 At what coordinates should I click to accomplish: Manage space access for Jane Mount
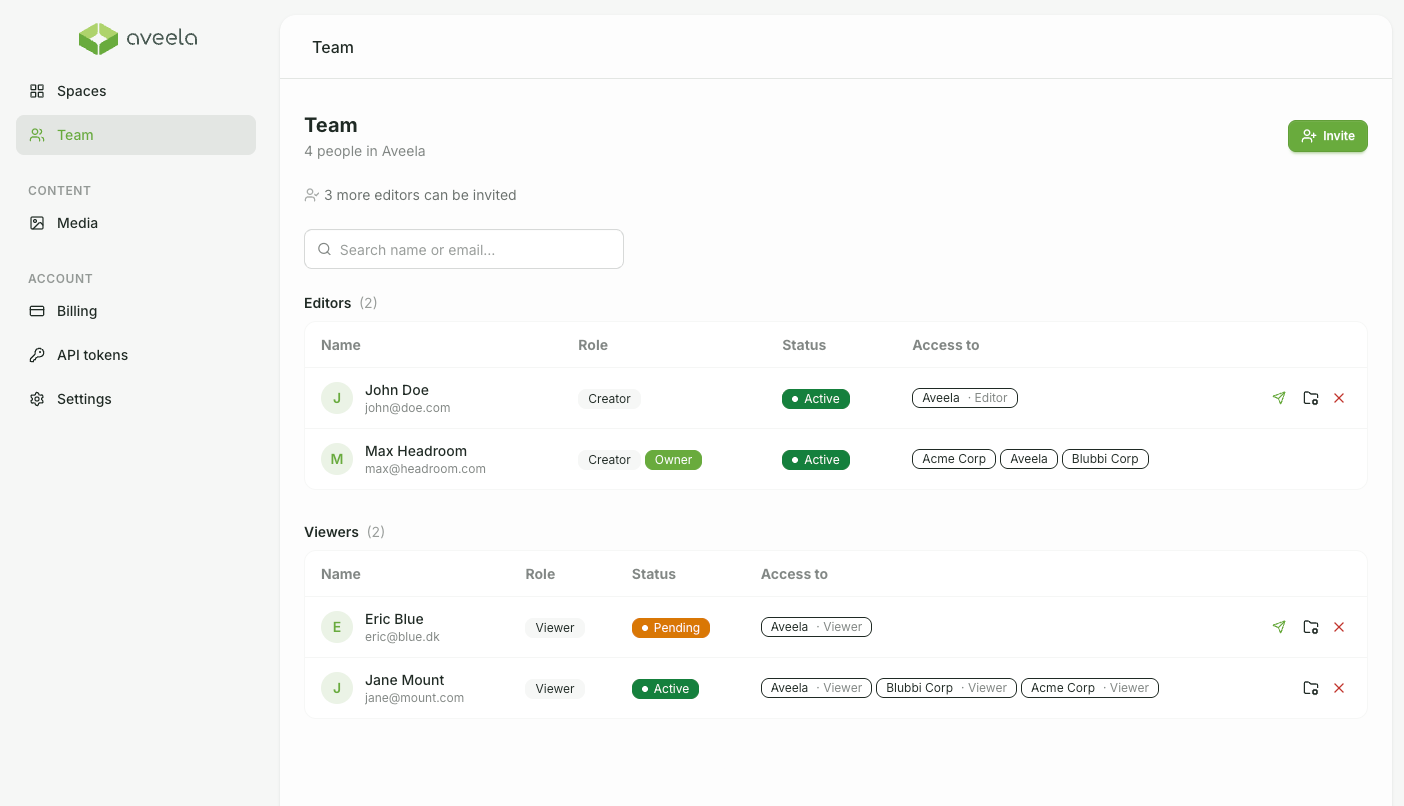(1311, 688)
